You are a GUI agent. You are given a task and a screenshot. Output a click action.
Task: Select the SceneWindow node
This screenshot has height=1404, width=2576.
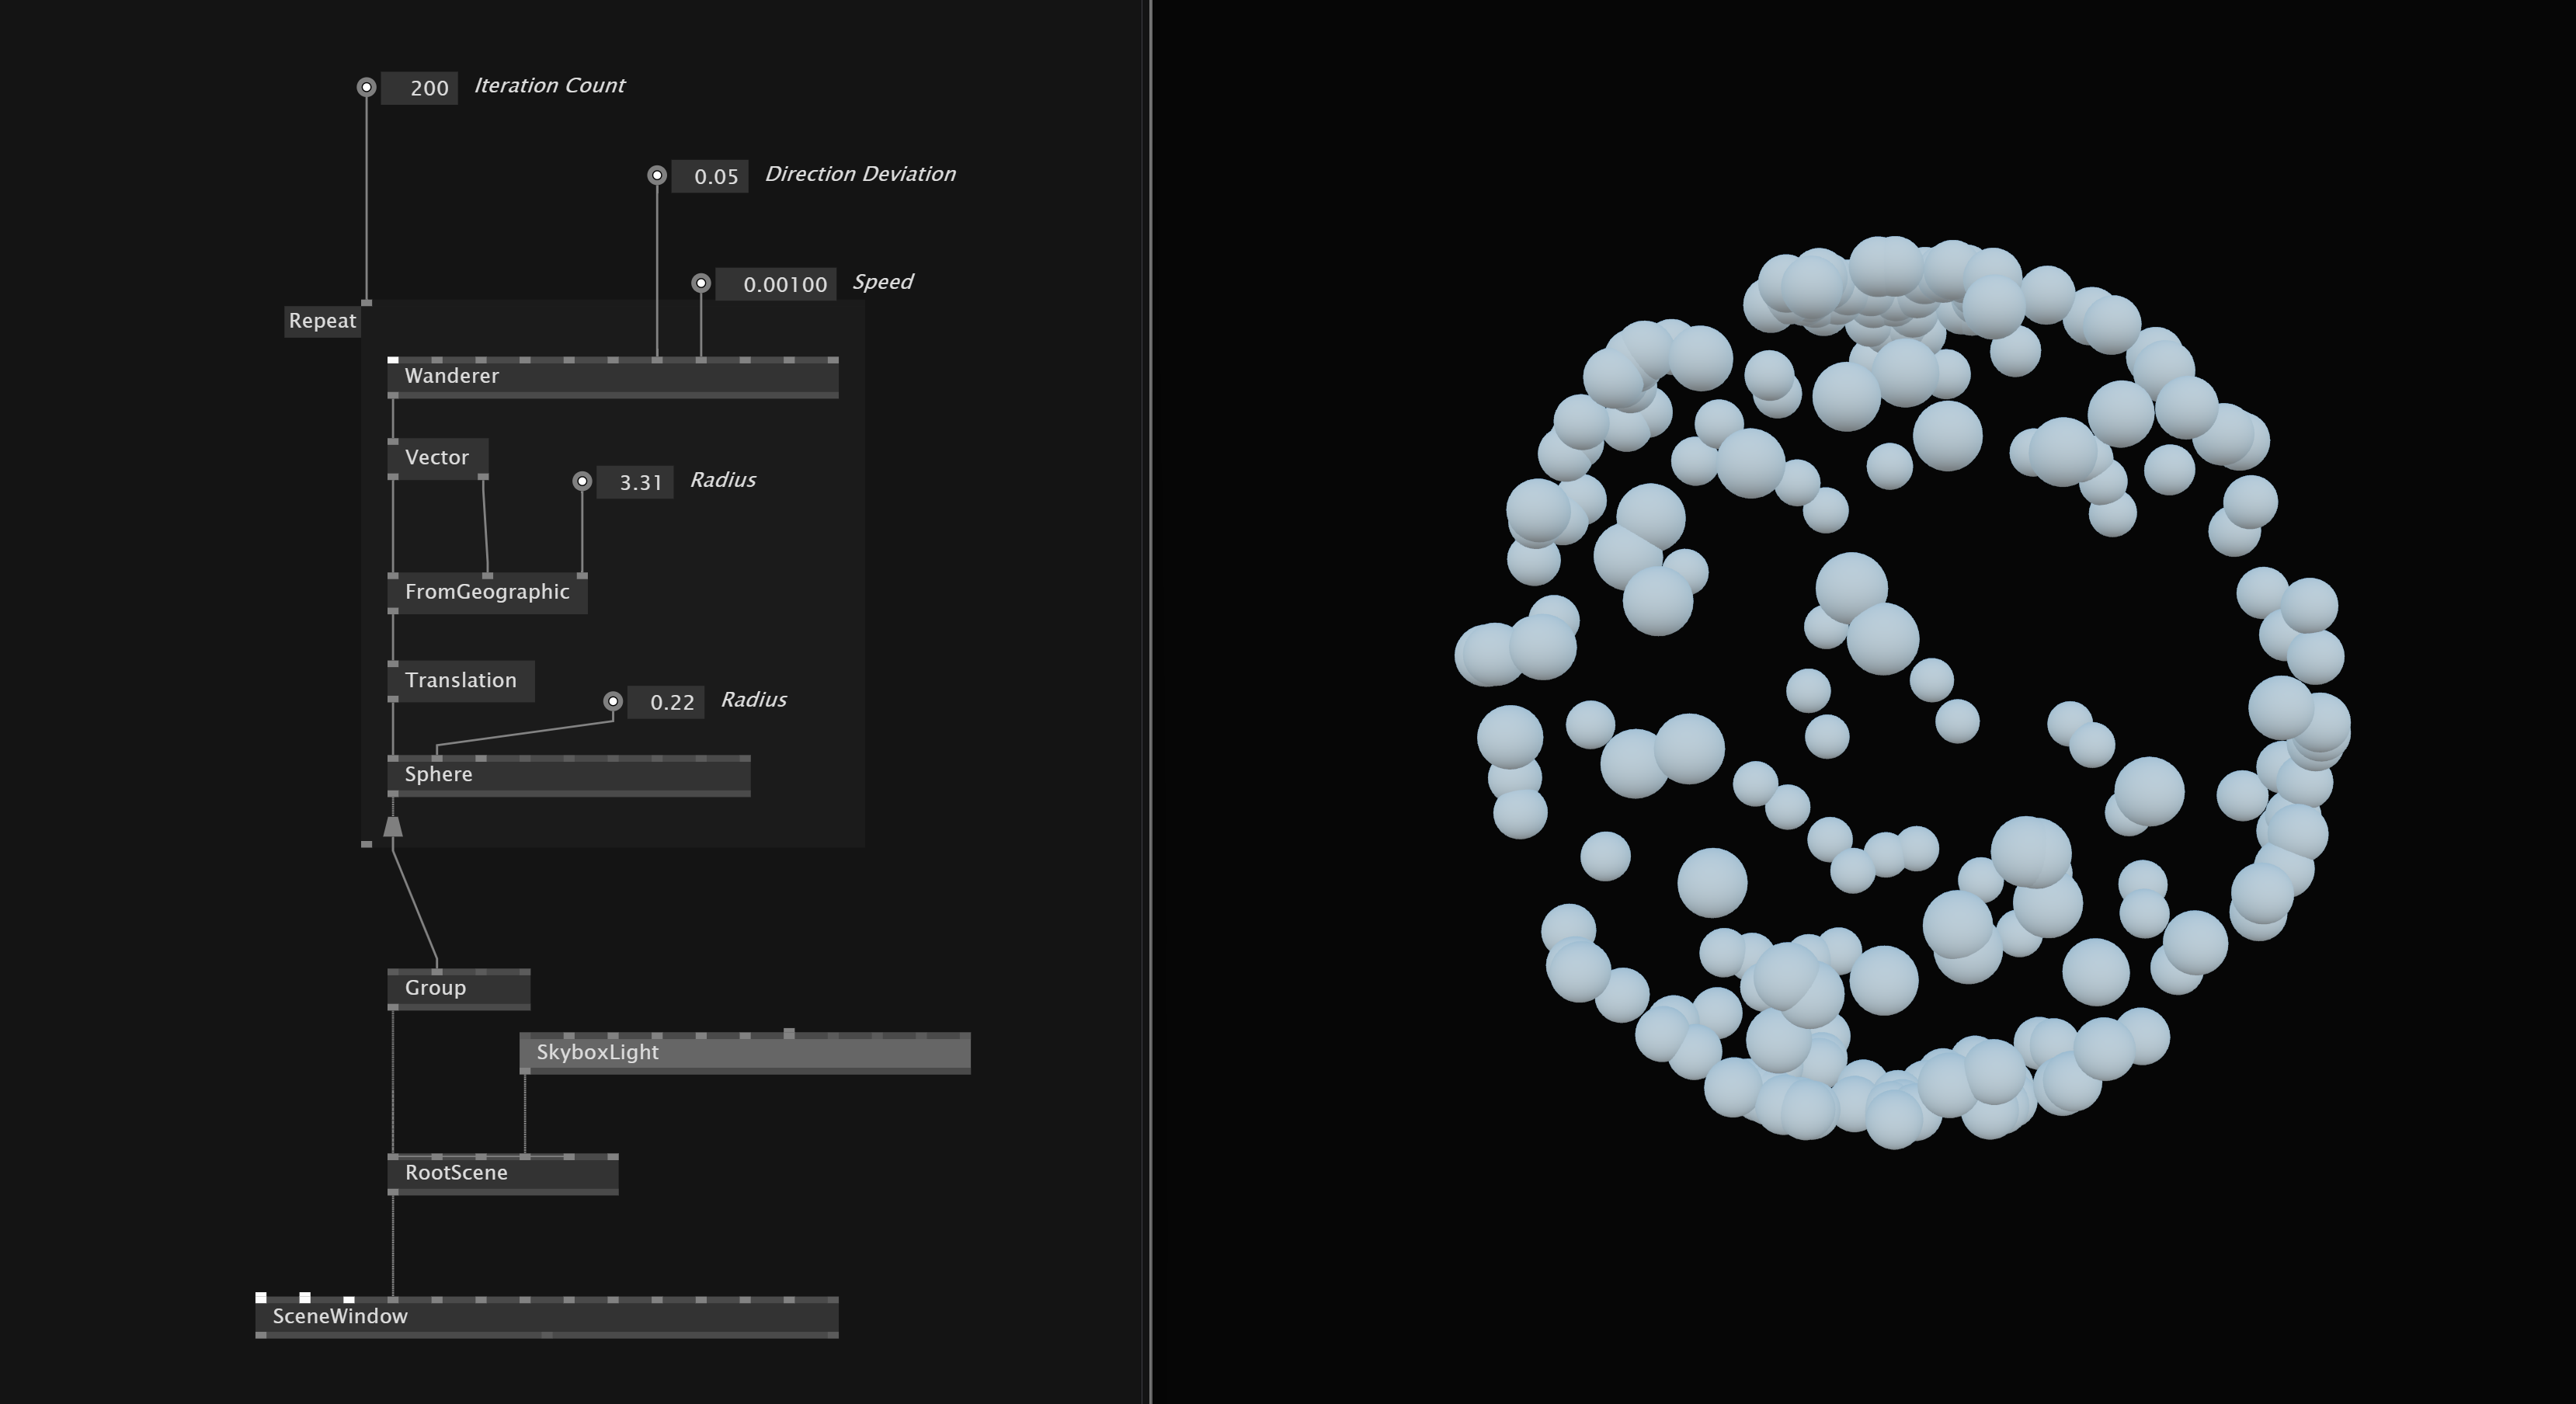340,1316
